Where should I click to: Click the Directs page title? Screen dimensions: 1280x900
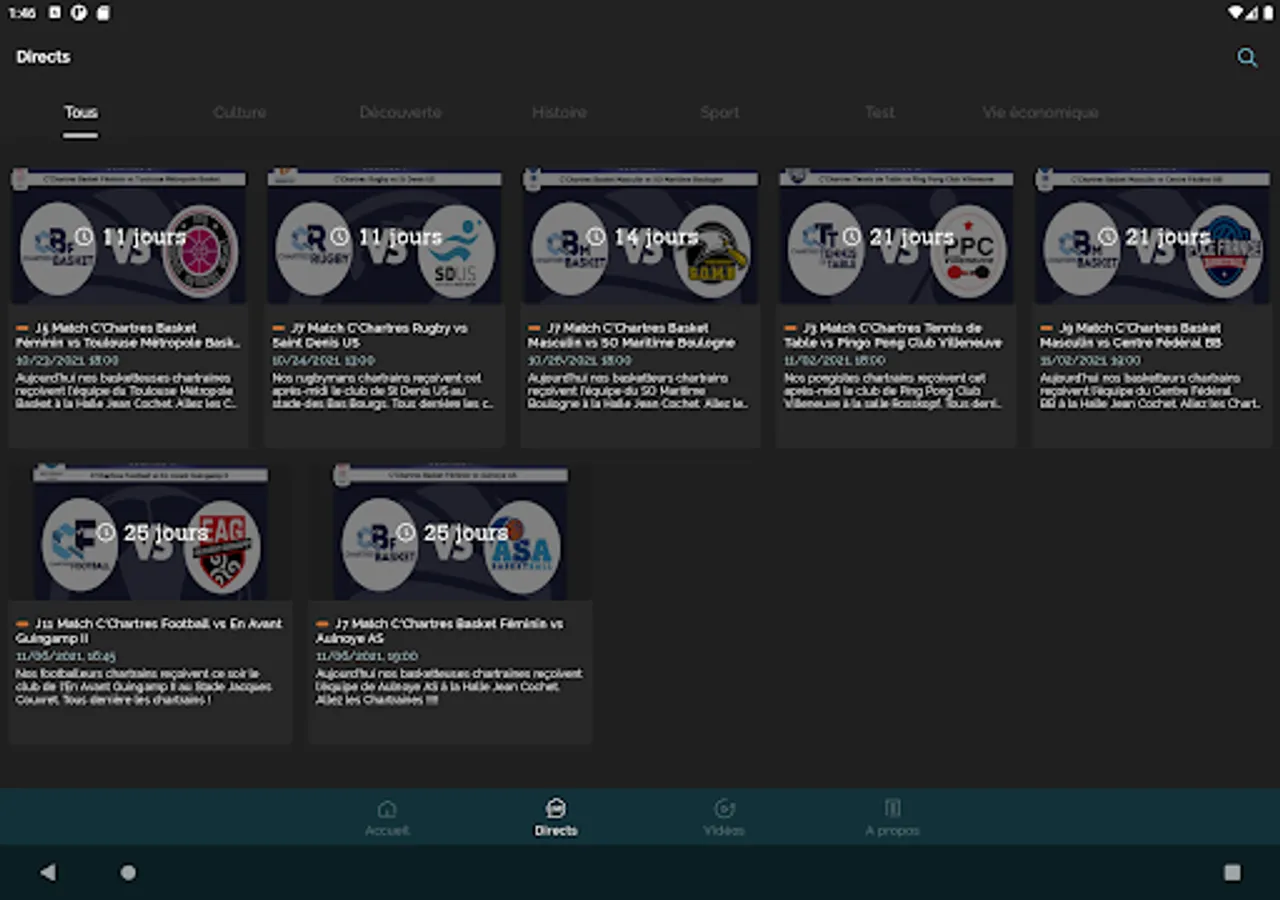tap(43, 57)
